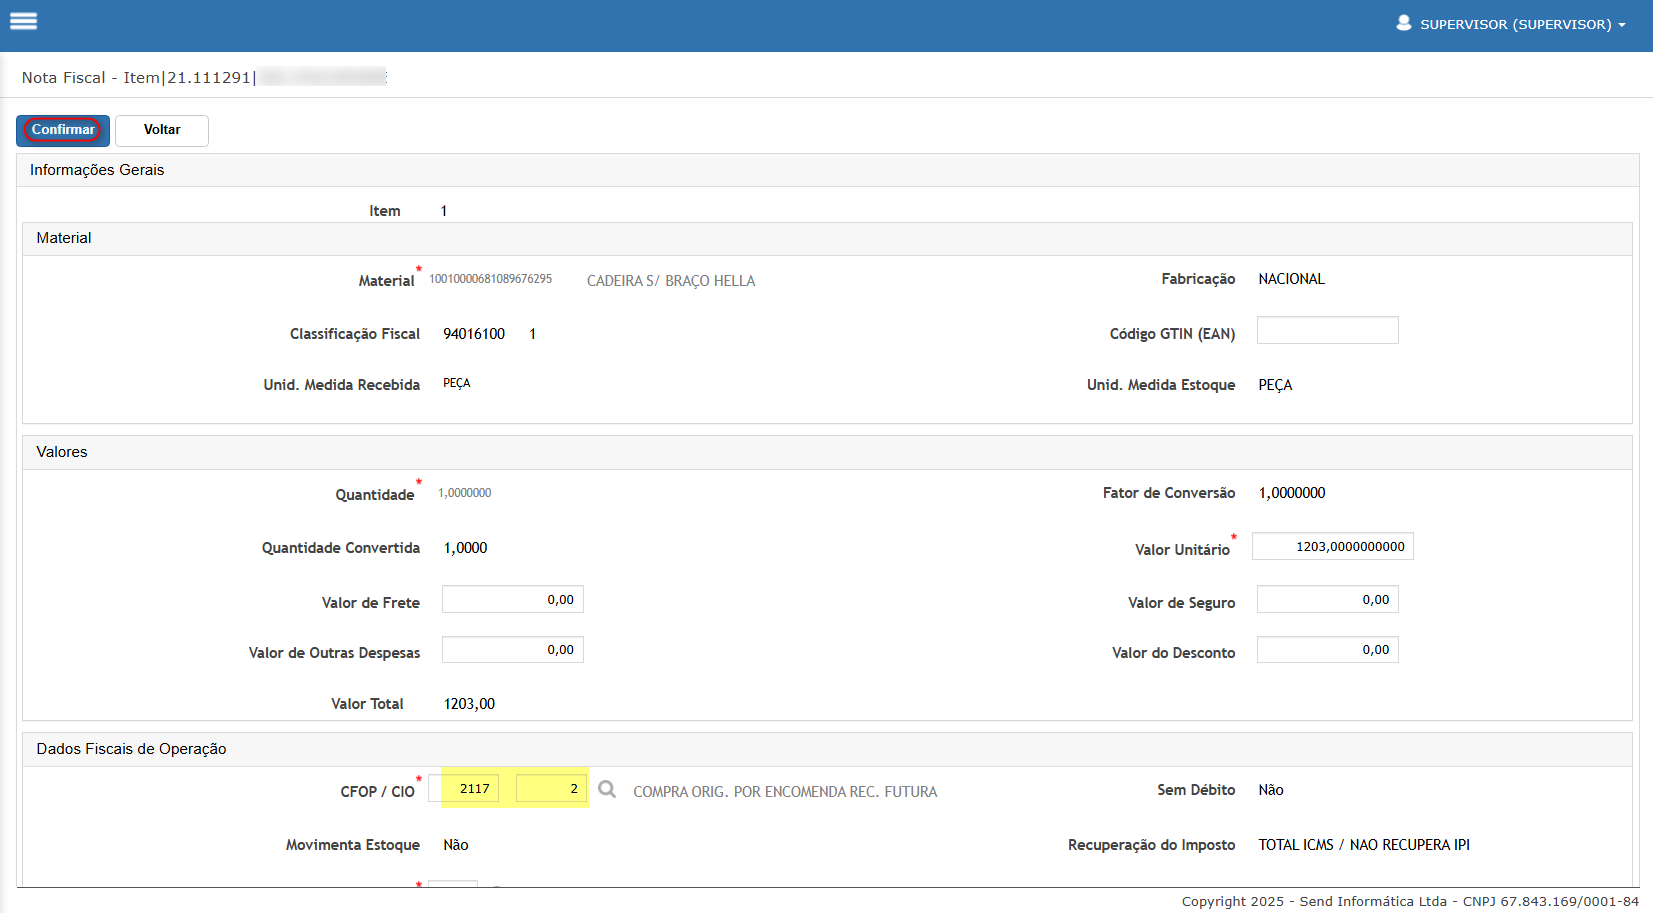The width and height of the screenshot is (1653, 913).
Task: Click the CIO field containing 2
Action: pos(551,788)
